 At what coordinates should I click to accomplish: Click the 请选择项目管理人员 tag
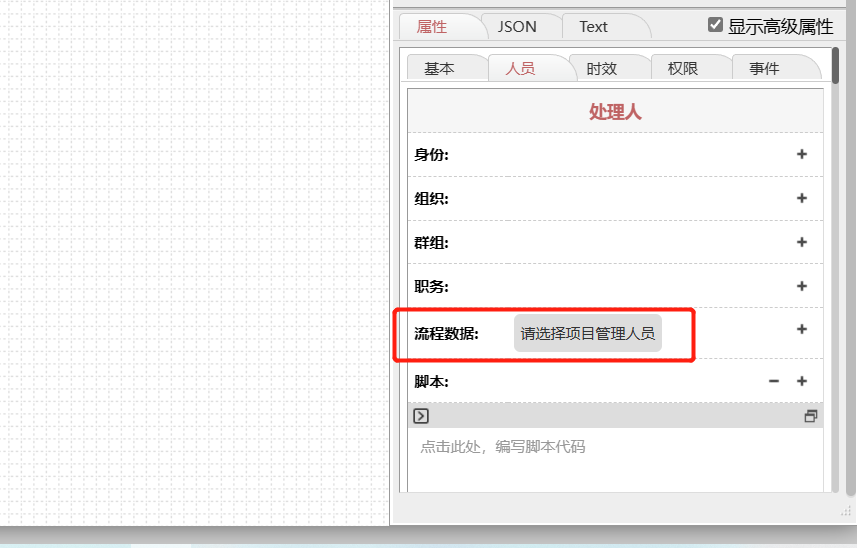[x=588, y=333]
